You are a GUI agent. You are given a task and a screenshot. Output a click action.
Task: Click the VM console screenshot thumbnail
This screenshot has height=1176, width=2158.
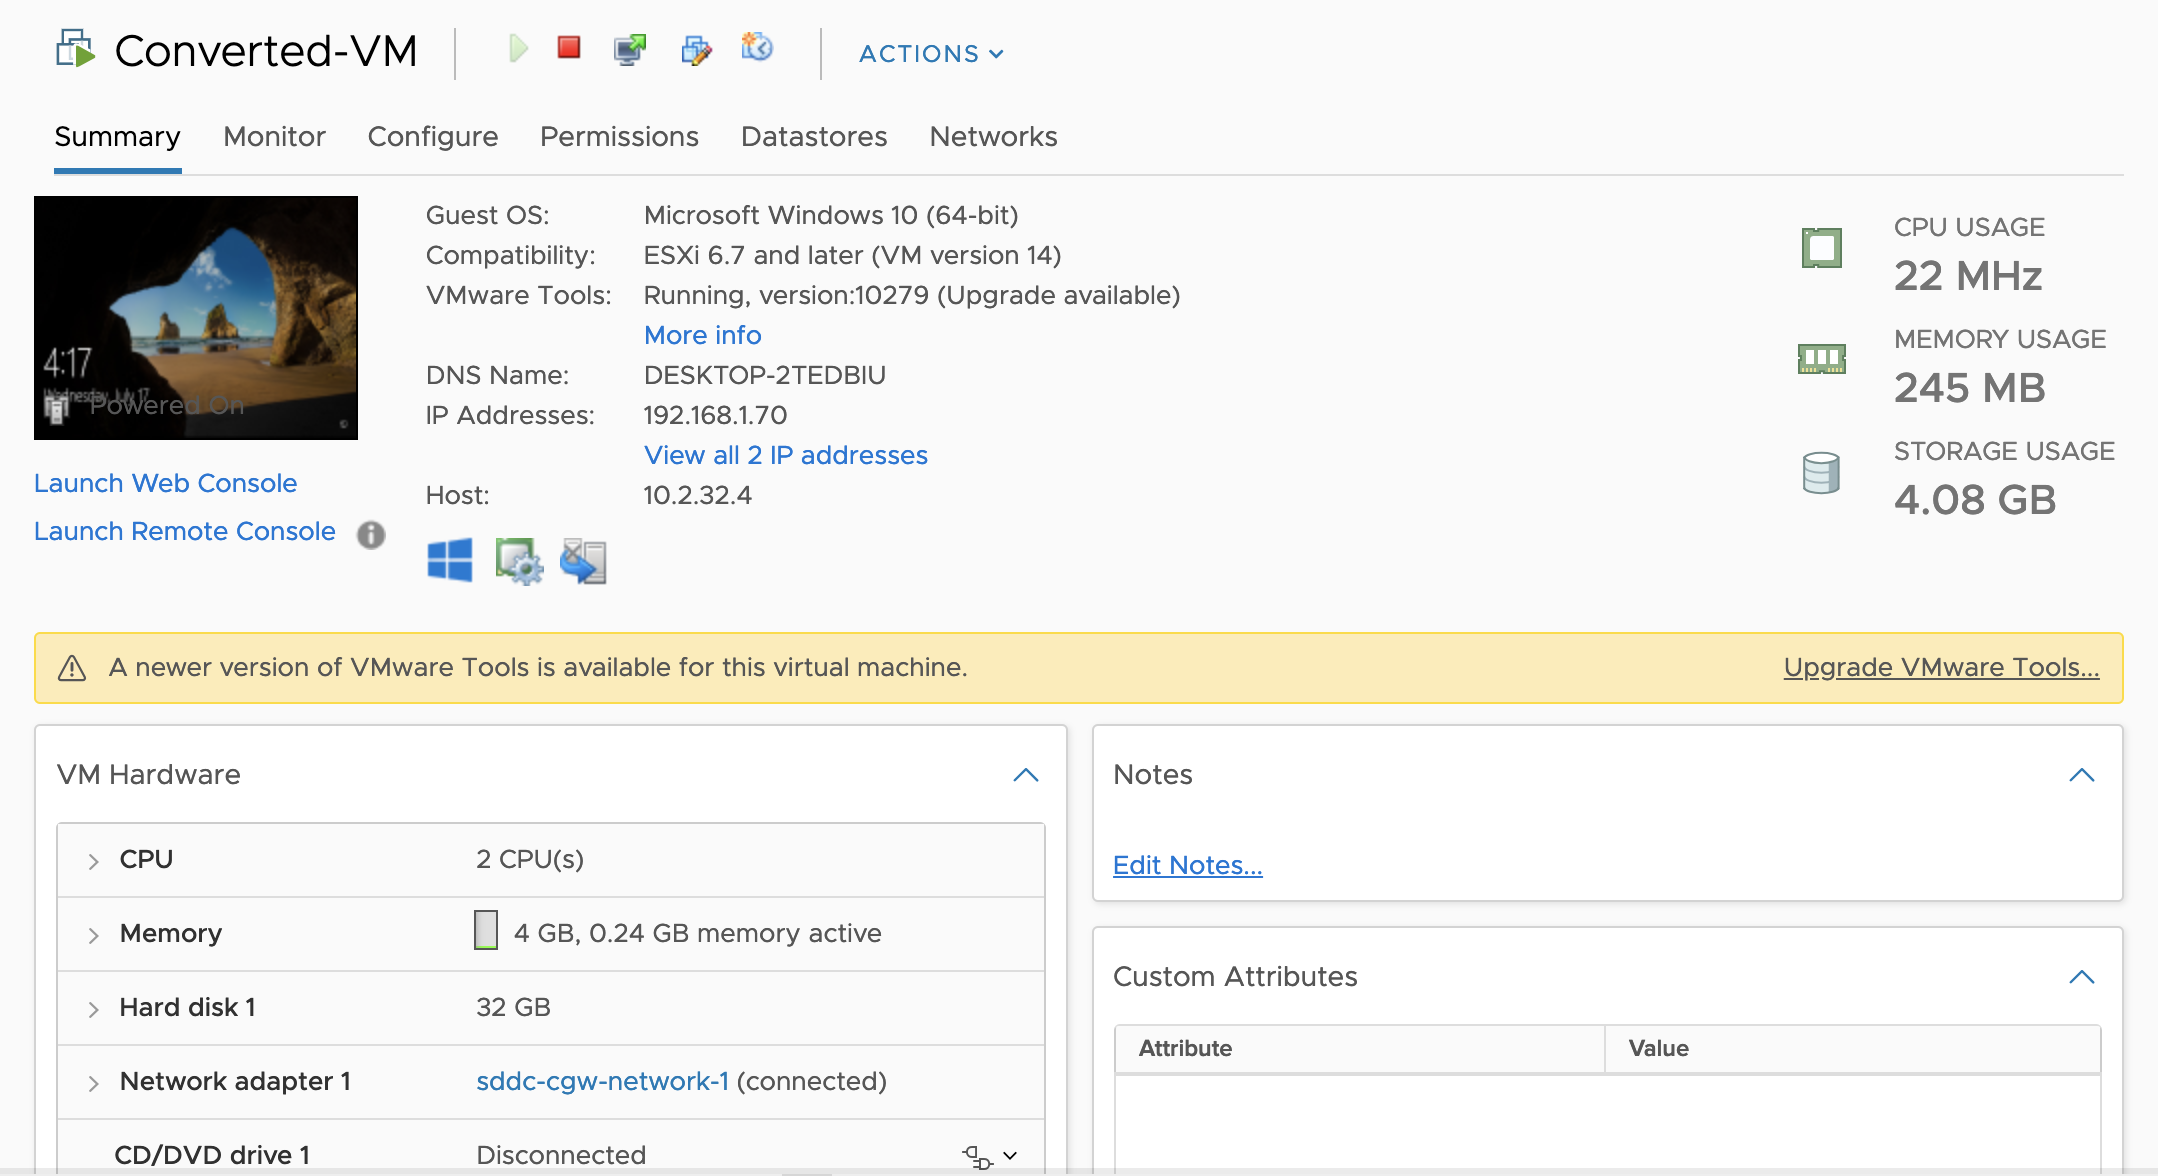pyautogui.click(x=196, y=318)
